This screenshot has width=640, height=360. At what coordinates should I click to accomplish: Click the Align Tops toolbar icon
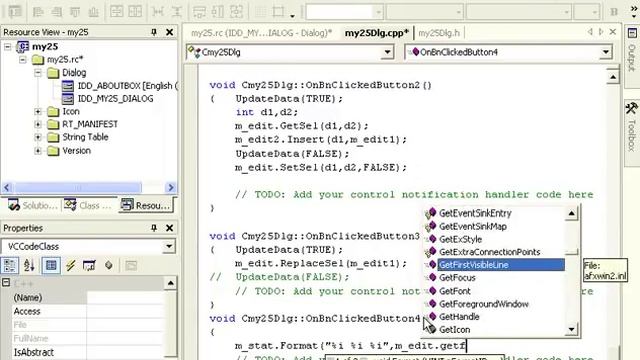pyautogui.click(x=75, y=12)
